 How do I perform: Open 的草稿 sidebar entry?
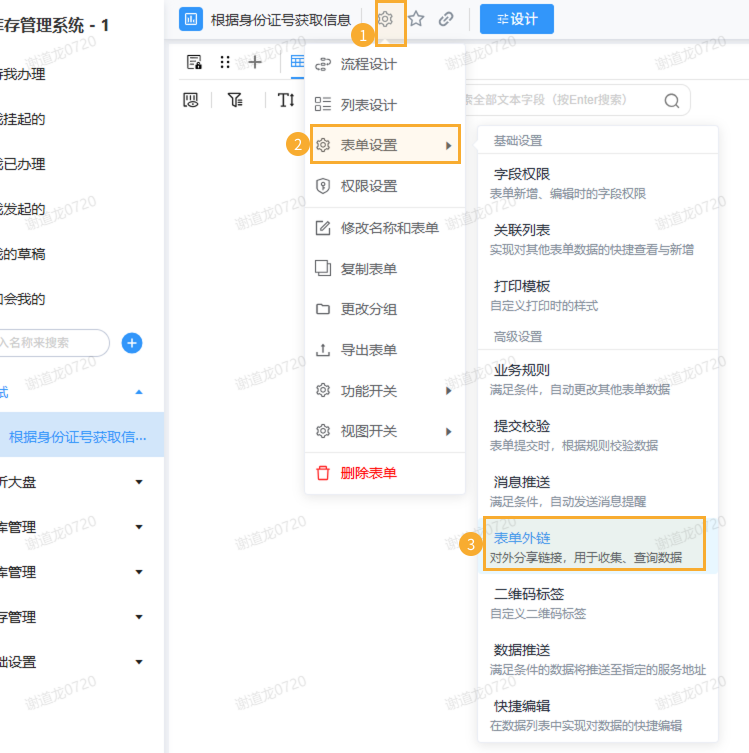click(23, 254)
